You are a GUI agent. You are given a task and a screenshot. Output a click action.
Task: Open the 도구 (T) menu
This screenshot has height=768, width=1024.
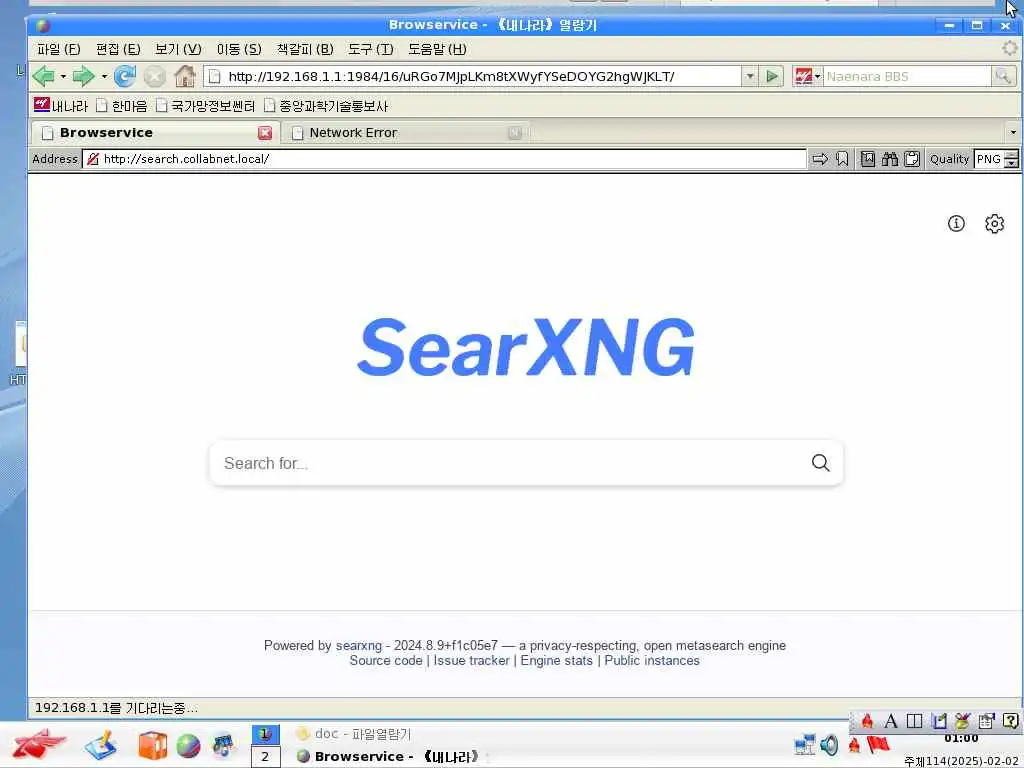point(370,49)
